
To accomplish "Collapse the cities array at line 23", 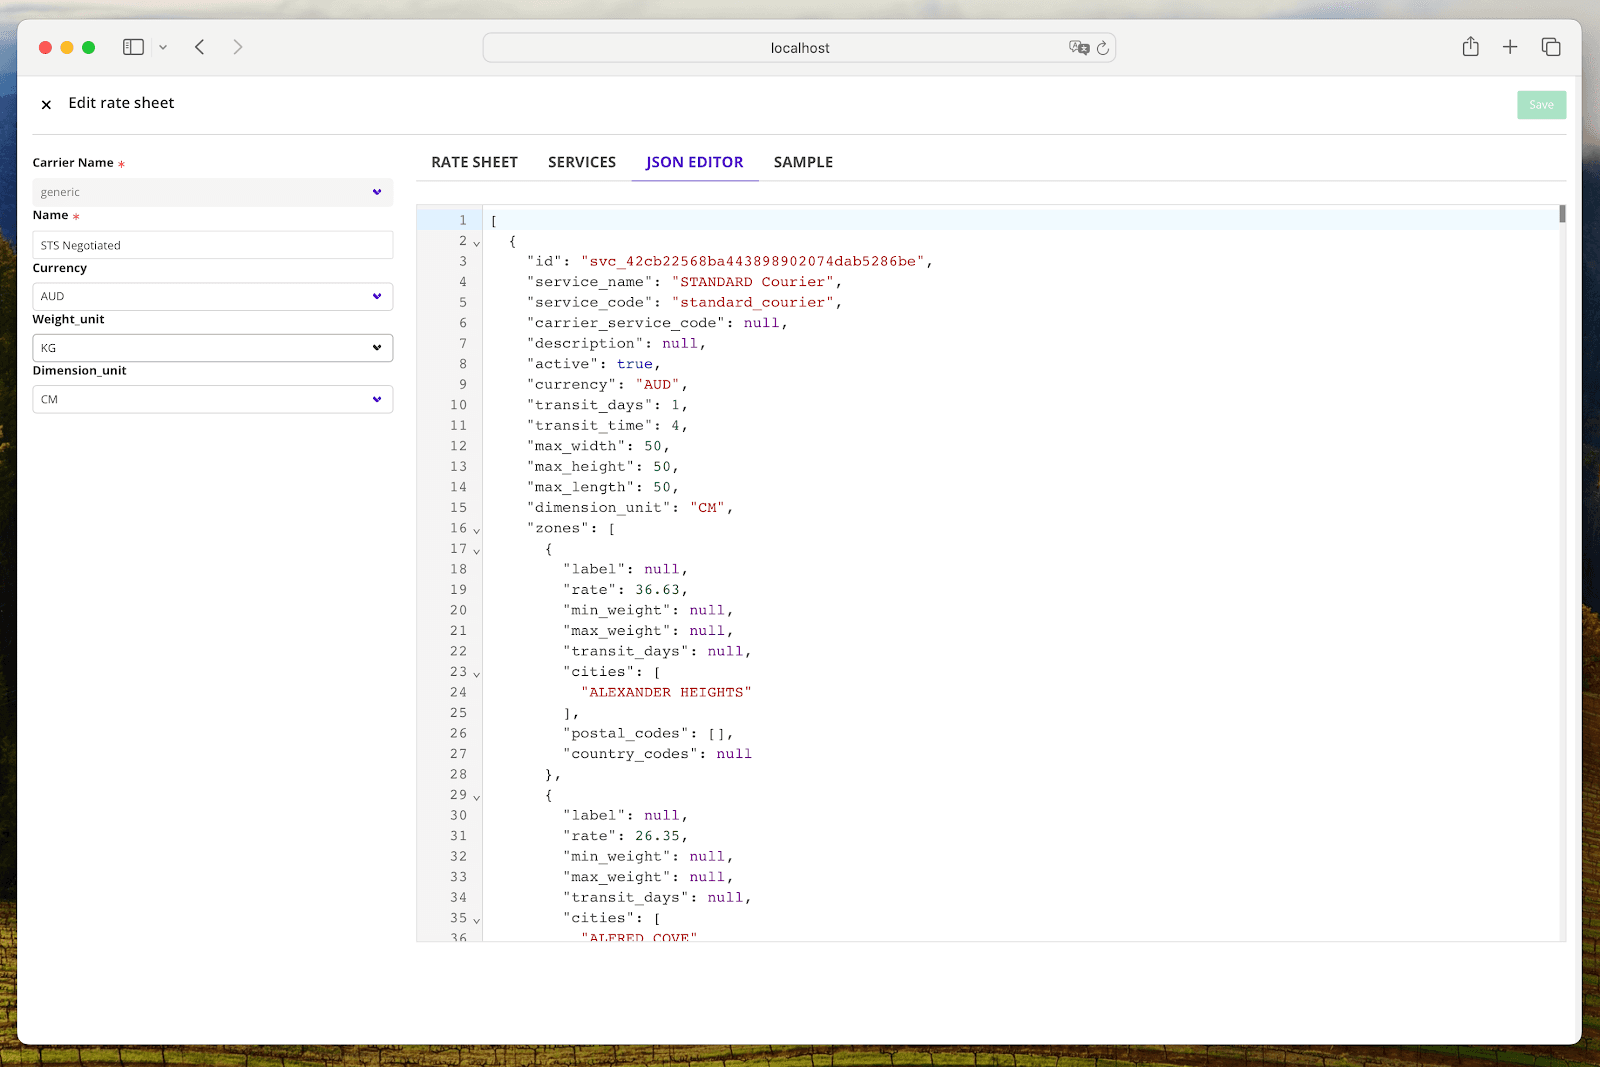I will pos(477,673).
